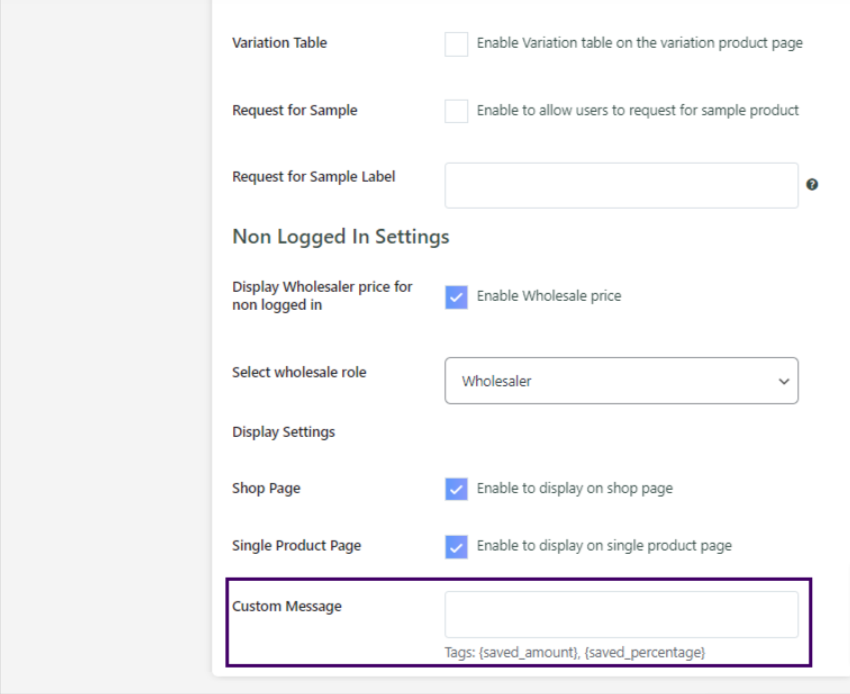Untick the Single Product Page checkbox
Viewport: 850px width, 694px height.
click(456, 547)
